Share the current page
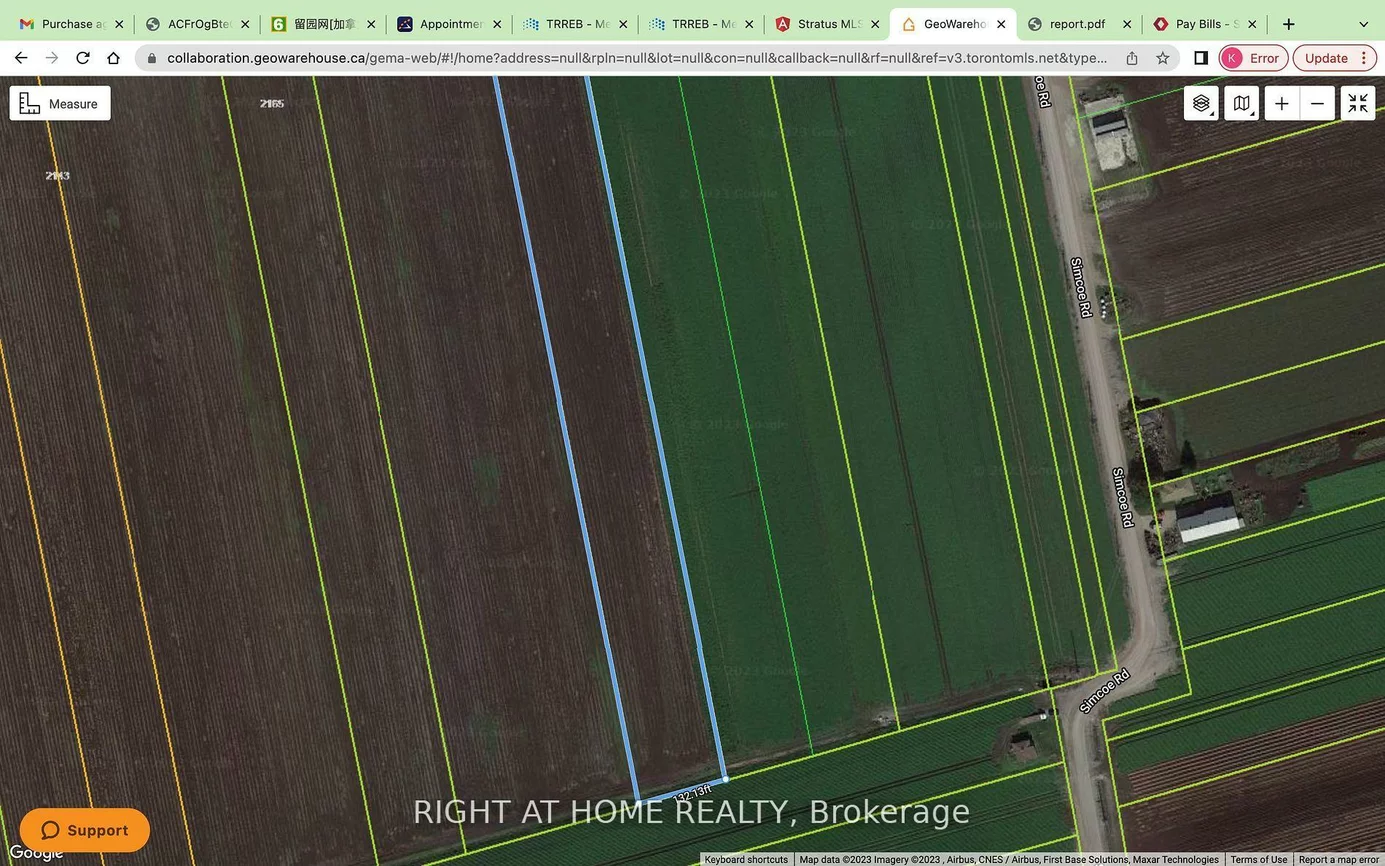Screen dimensions: 1385x866 coord(1131,58)
